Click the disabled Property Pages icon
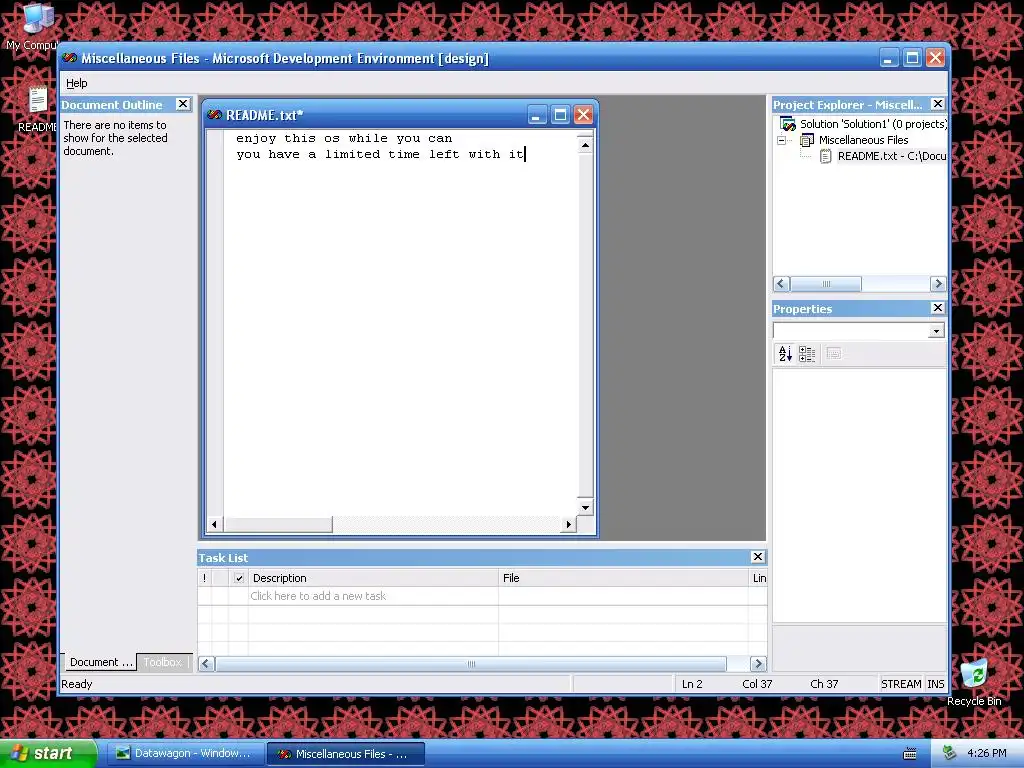The image size is (1024, 768). 834,353
